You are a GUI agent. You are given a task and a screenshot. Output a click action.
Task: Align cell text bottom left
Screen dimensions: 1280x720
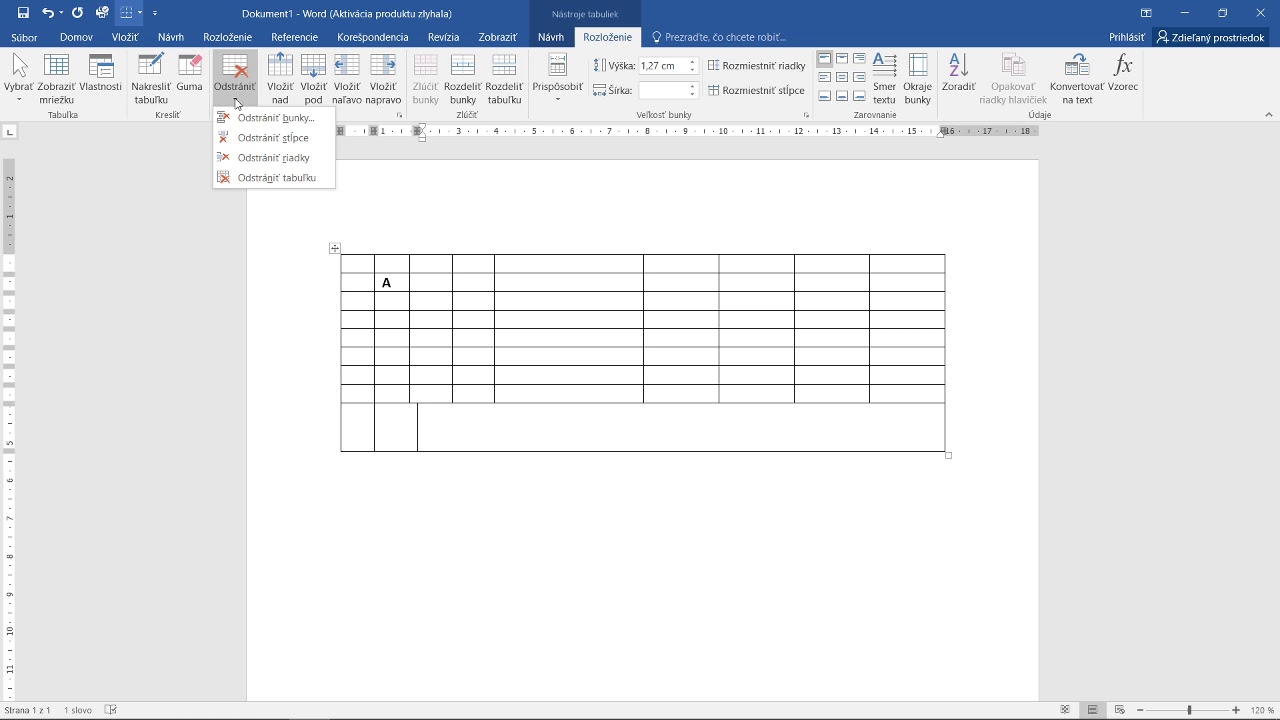pyautogui.click(x=824, y=96)
